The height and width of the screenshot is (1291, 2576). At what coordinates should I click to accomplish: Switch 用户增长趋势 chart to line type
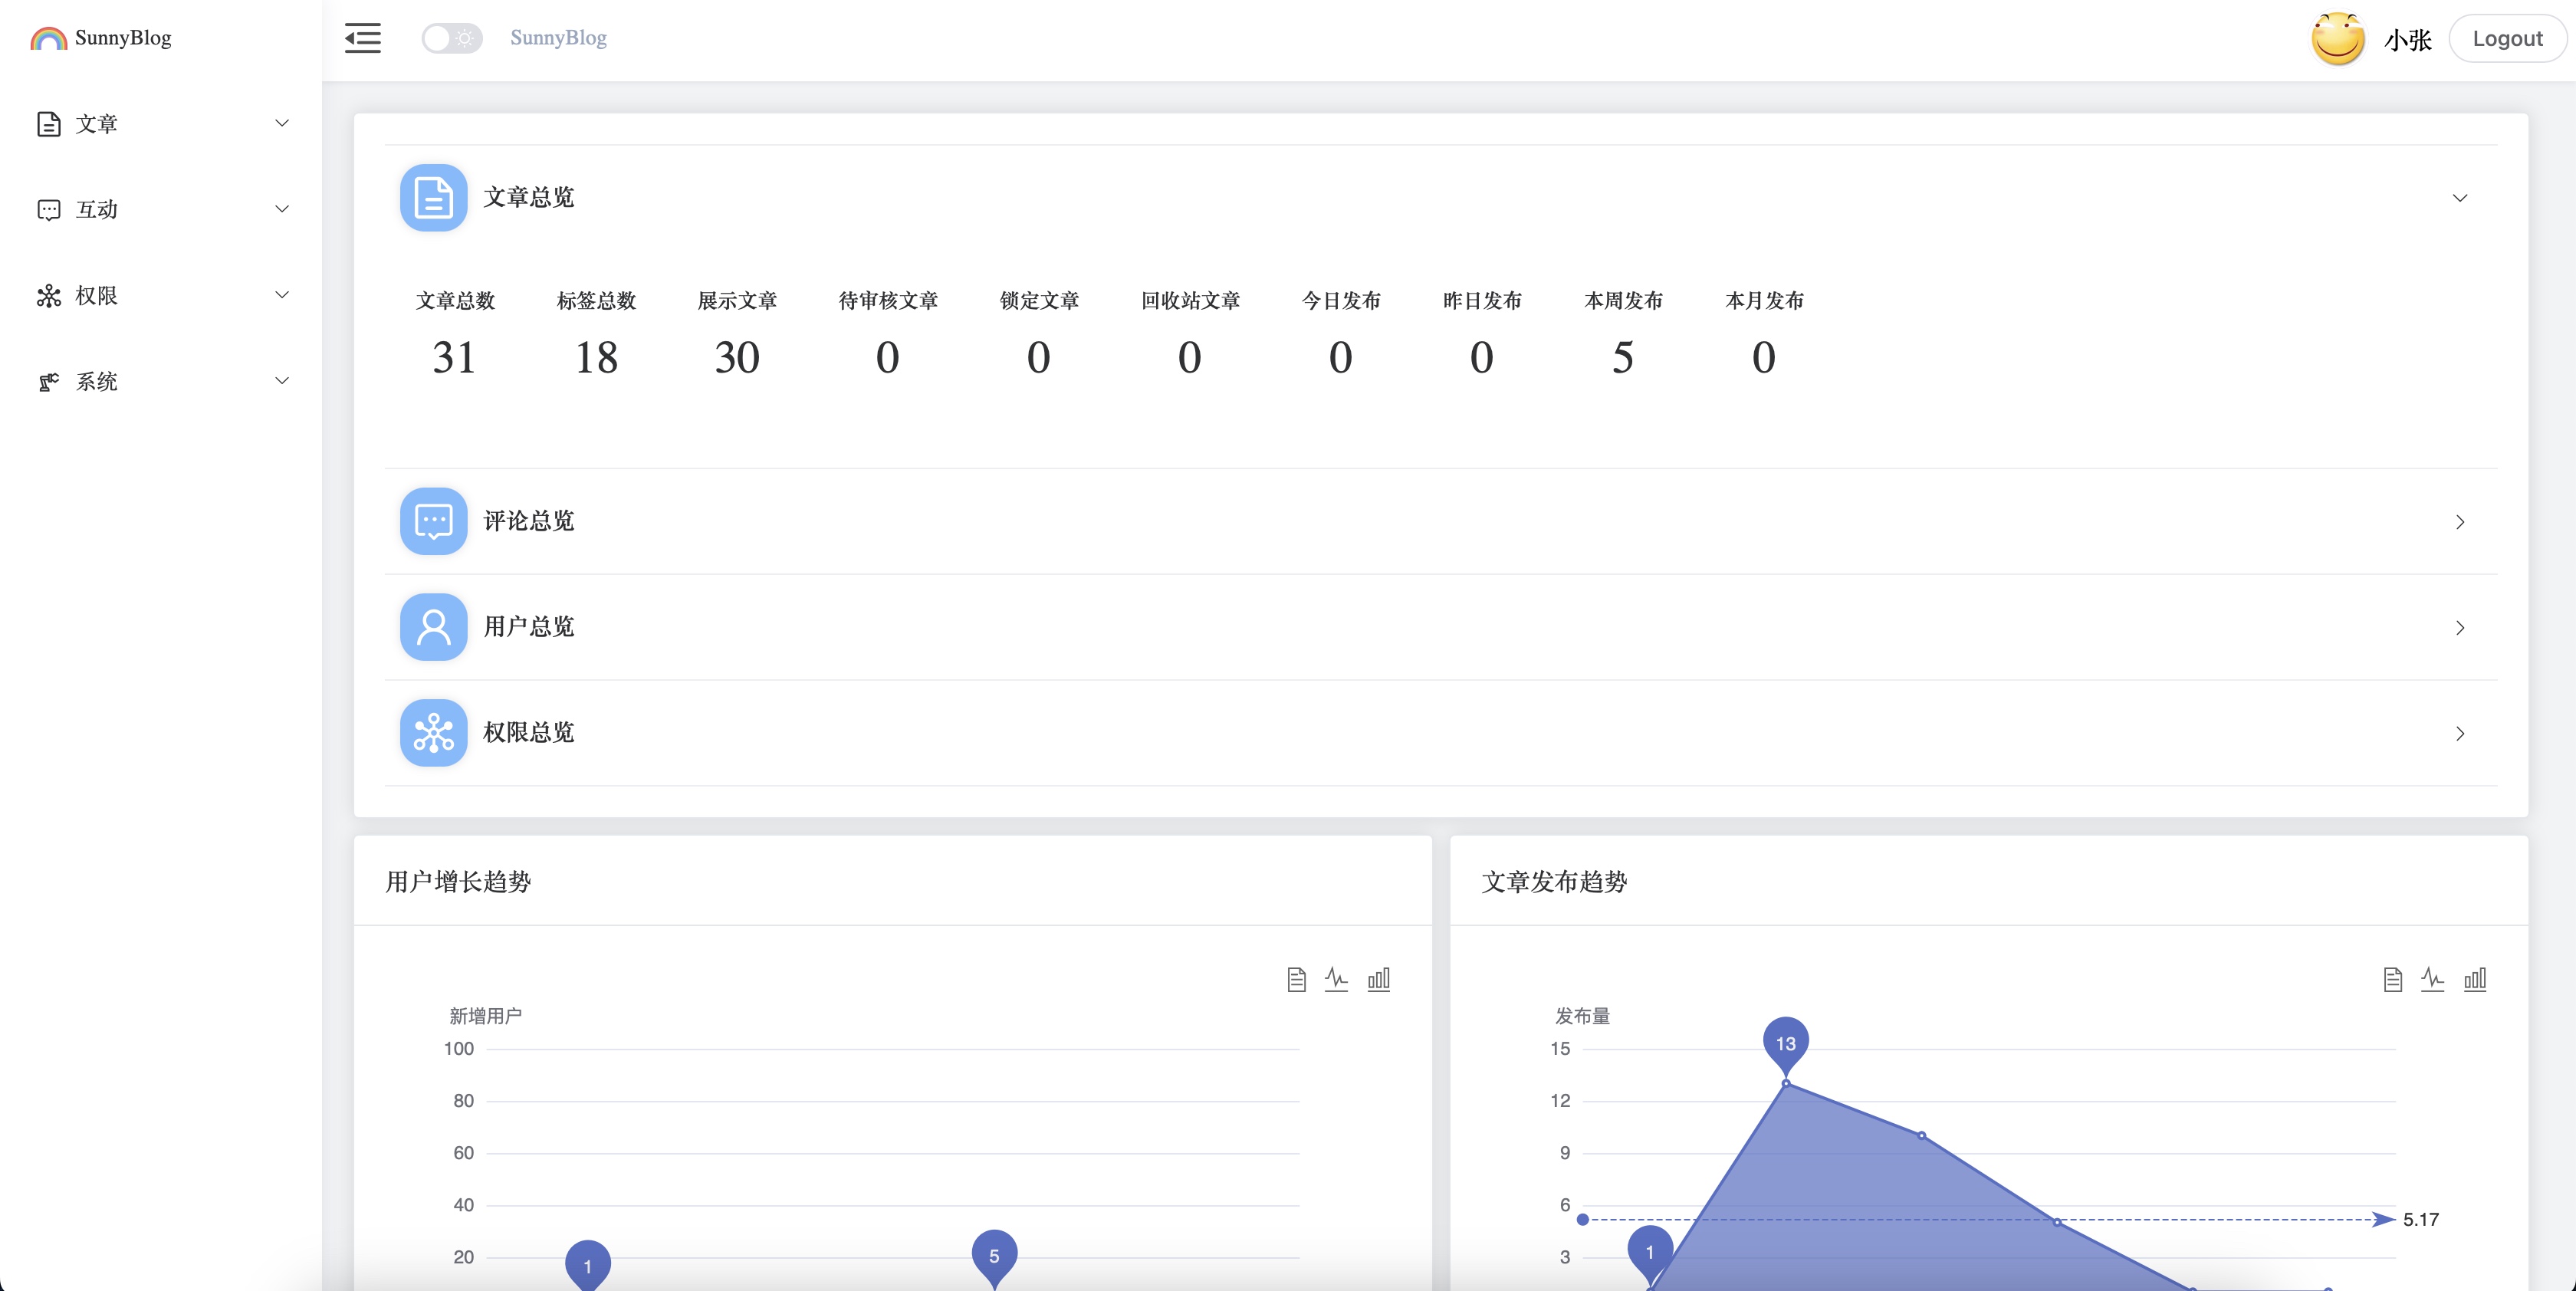[1337, 979]
